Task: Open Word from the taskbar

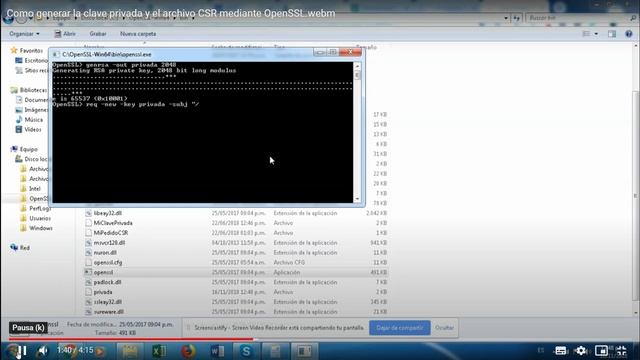Action: [x=217, y=351]
